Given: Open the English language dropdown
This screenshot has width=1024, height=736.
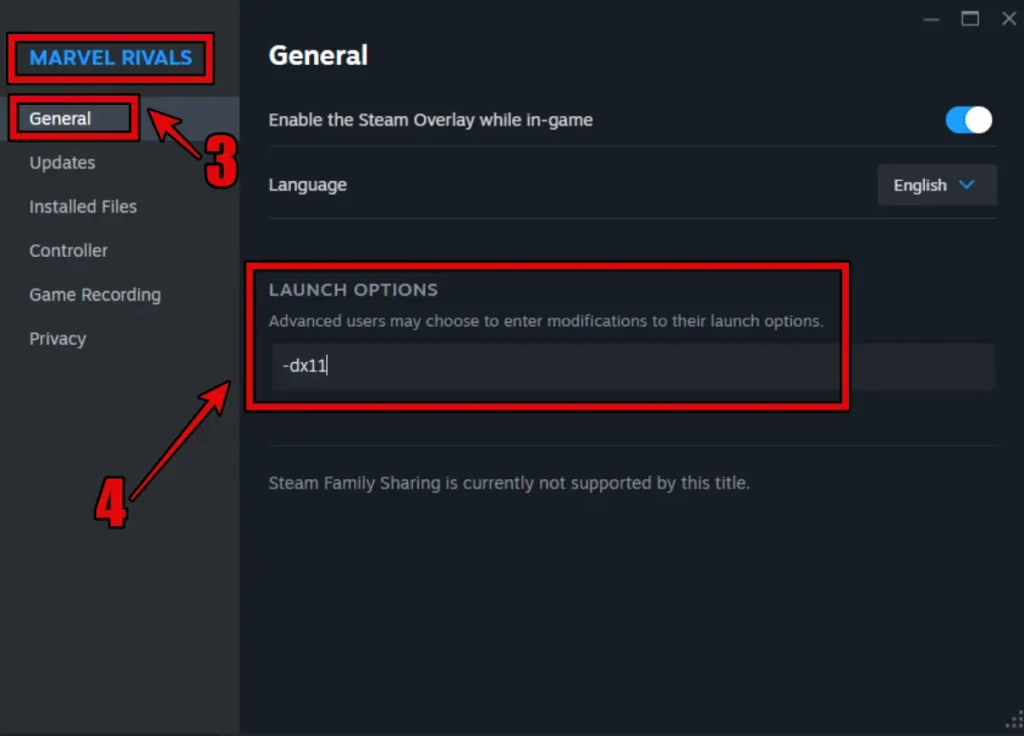Looking at the screenshot, I should (936, 185).
